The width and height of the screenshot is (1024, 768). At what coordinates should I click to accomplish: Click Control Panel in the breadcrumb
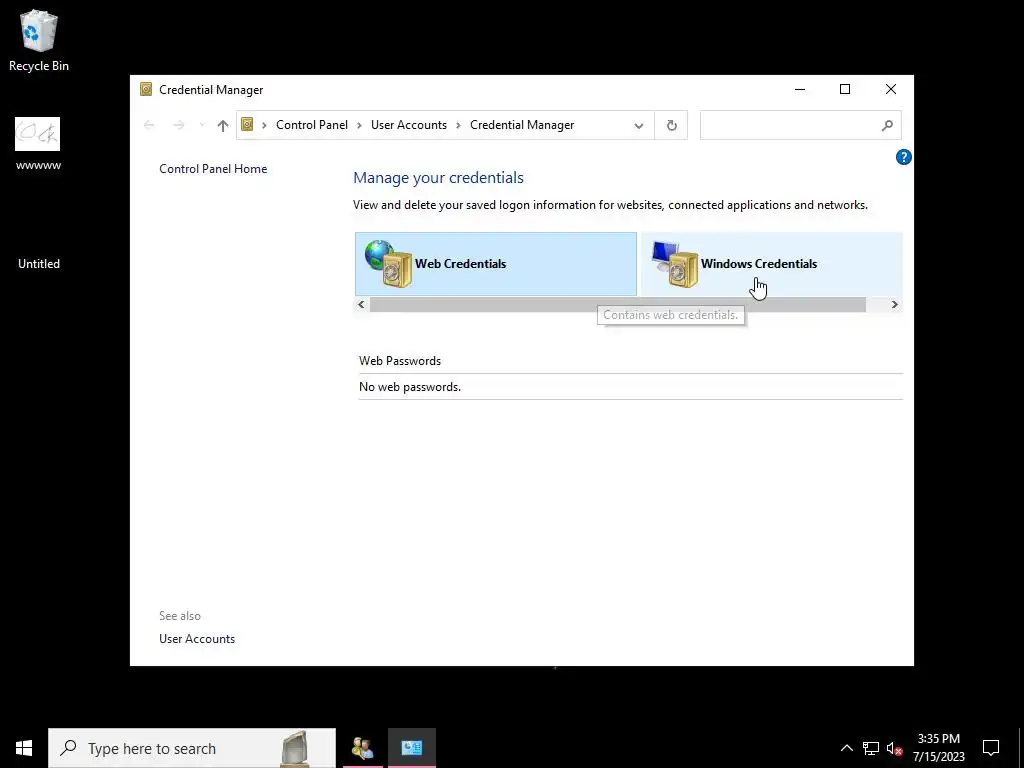click(x=312, y=125)
